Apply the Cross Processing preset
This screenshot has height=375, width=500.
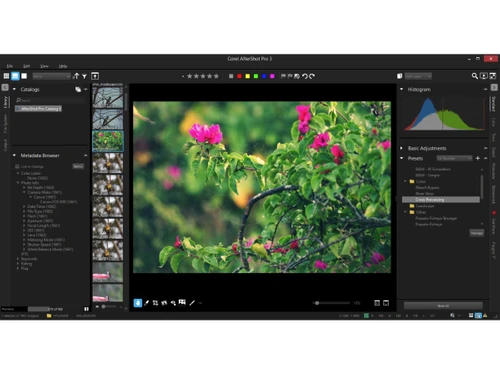[441, 200]
